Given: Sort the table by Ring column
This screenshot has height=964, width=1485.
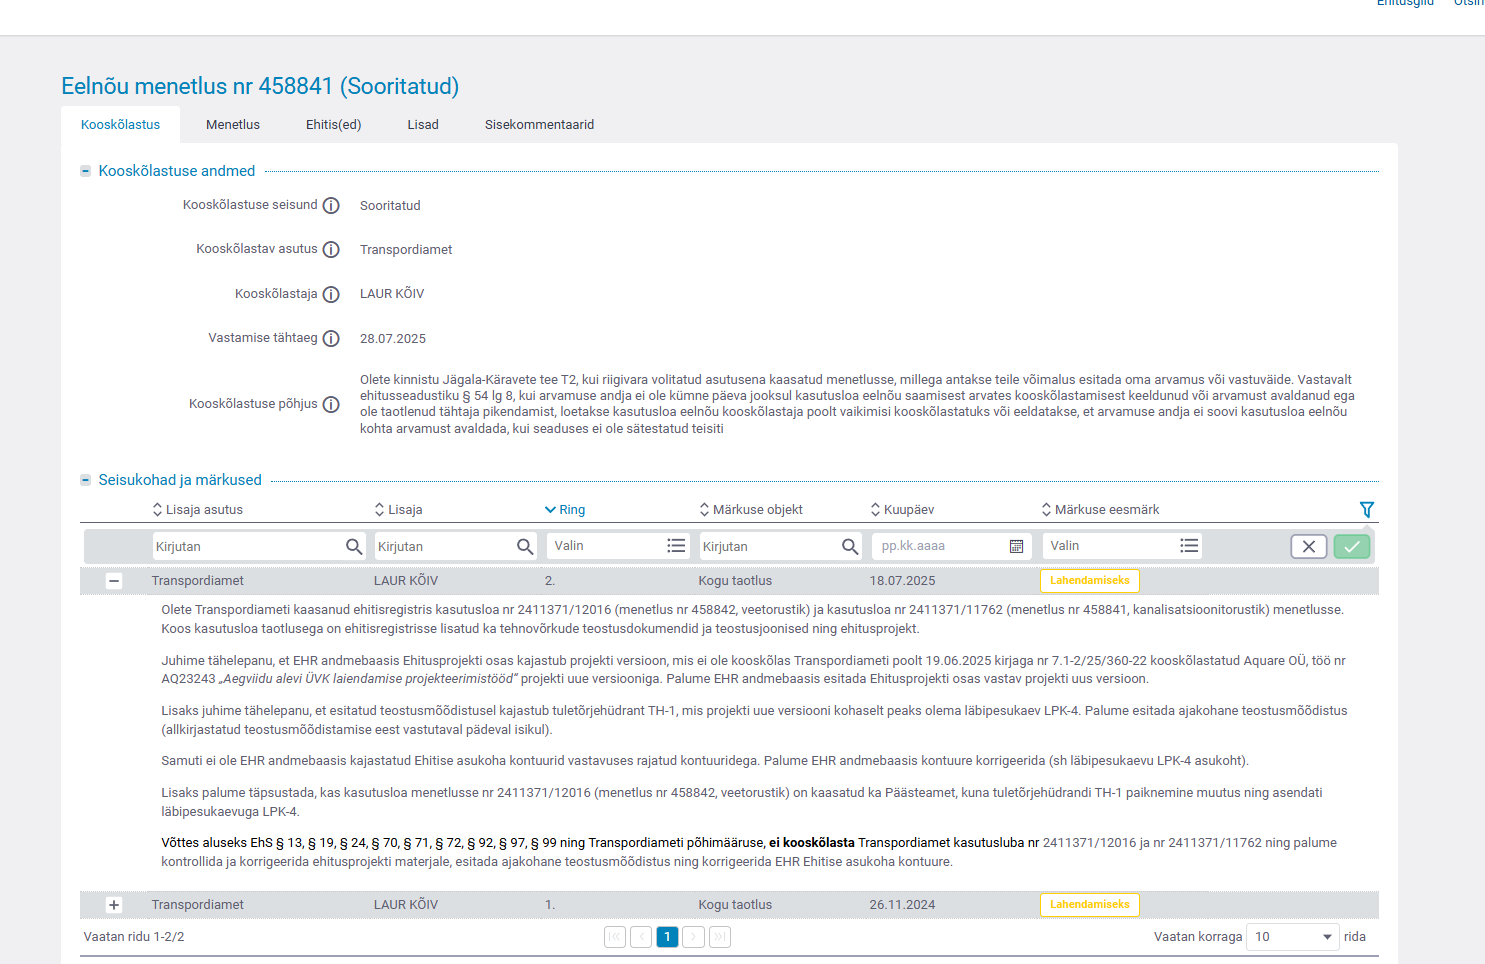Looking at the screenshot, I should coord(565,510).
